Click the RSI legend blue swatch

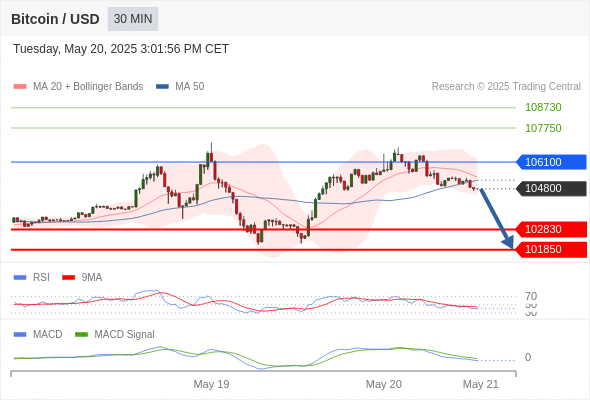(x=20, y=278)
